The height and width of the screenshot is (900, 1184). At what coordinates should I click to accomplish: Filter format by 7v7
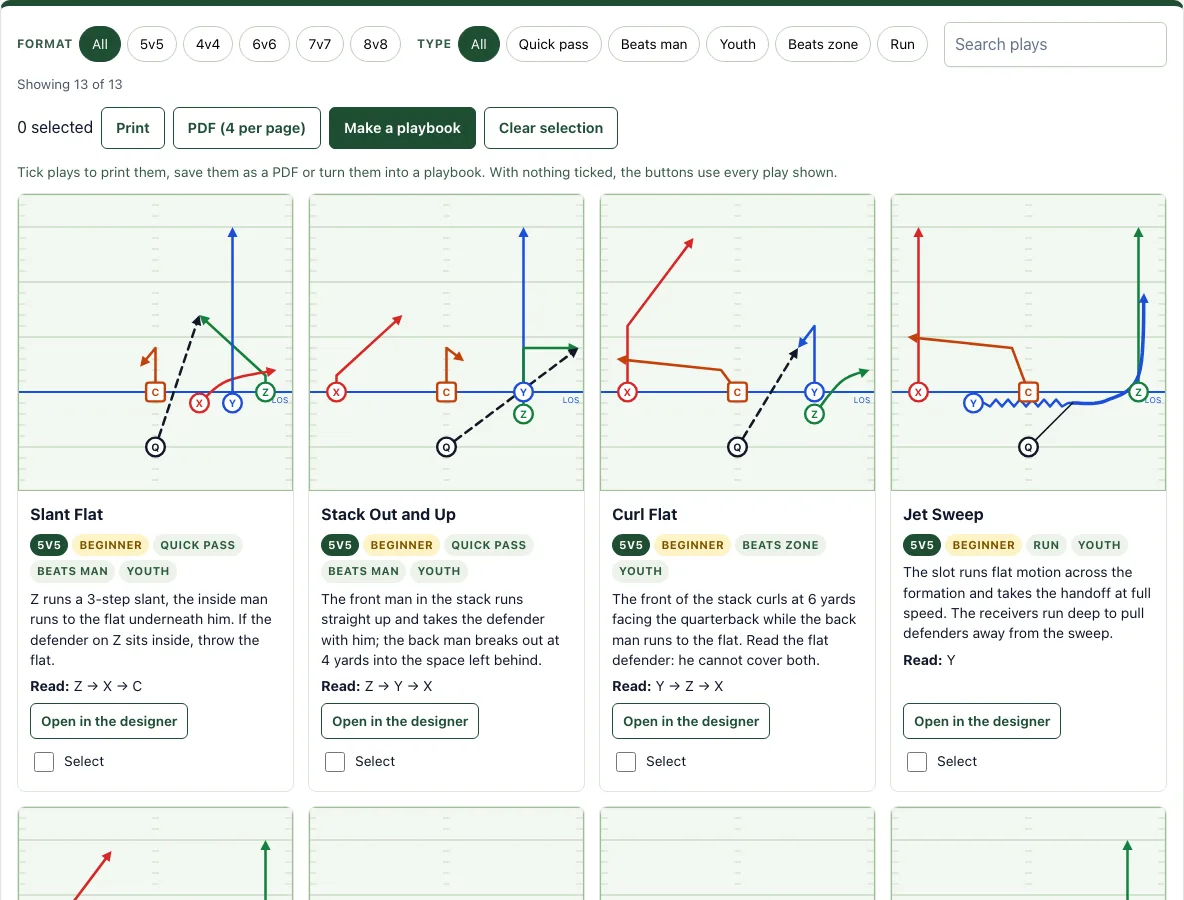point(320,45)
